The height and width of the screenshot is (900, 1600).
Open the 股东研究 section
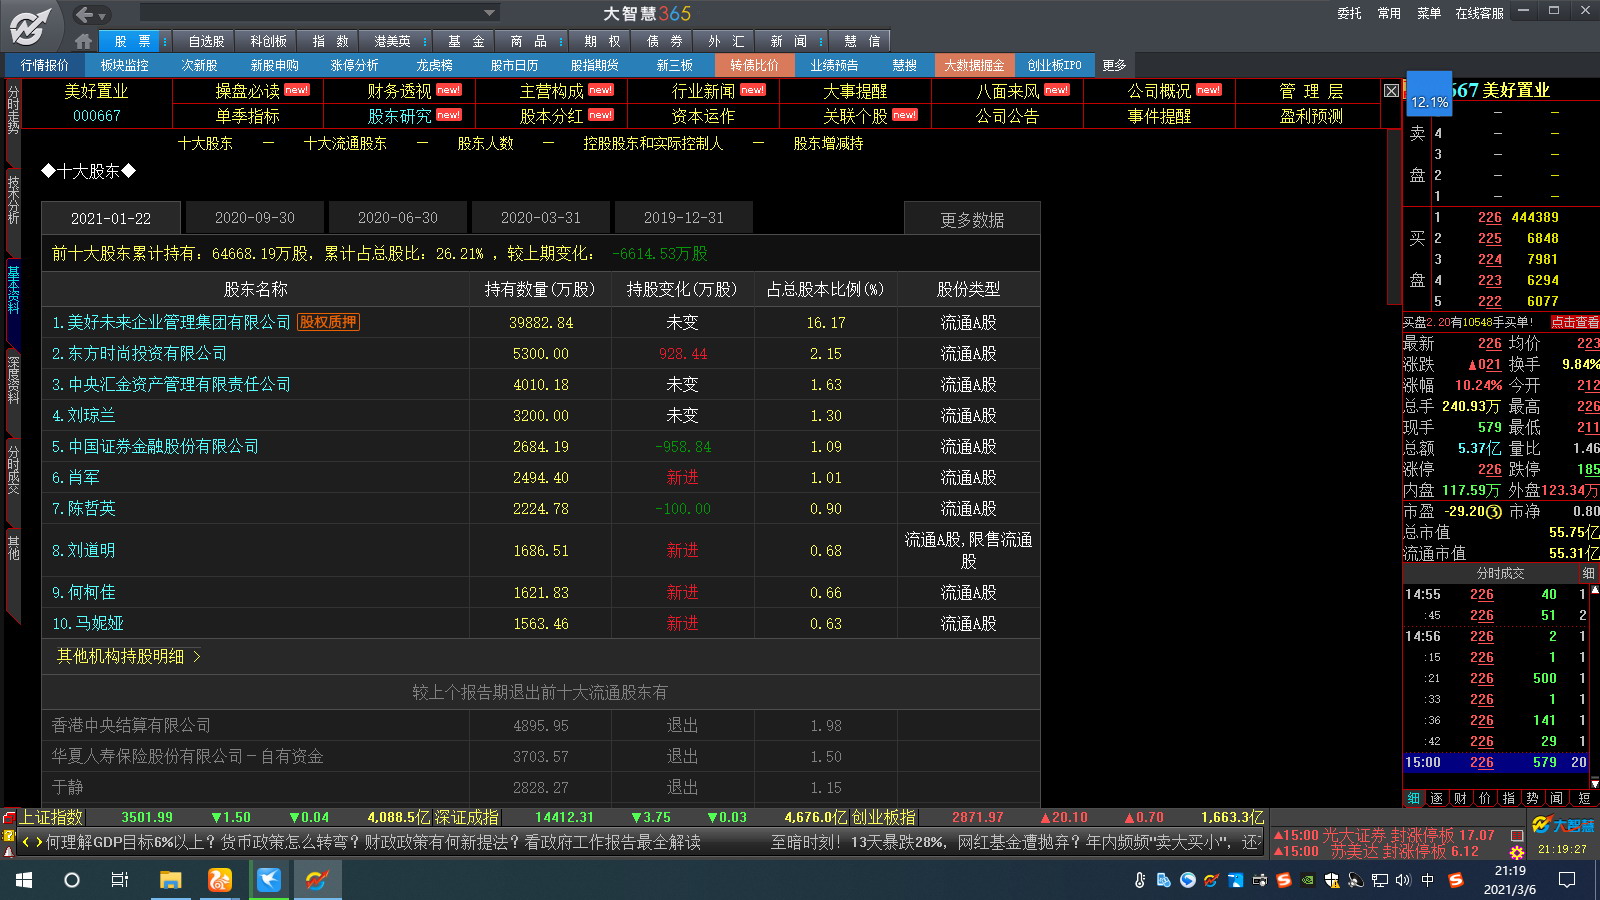[x=400, y=116]
